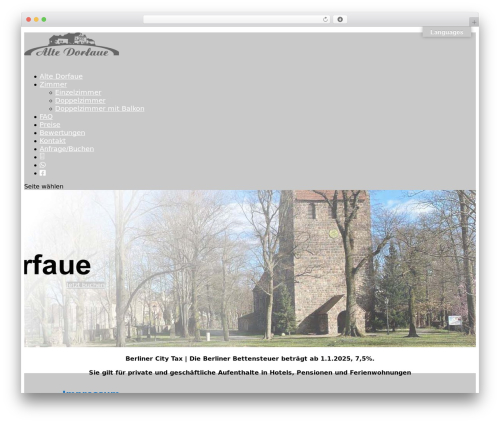500x423 pixels.
Task: Open Doppelzimmer mit Balkon page
Action: (x=100, y=109)
